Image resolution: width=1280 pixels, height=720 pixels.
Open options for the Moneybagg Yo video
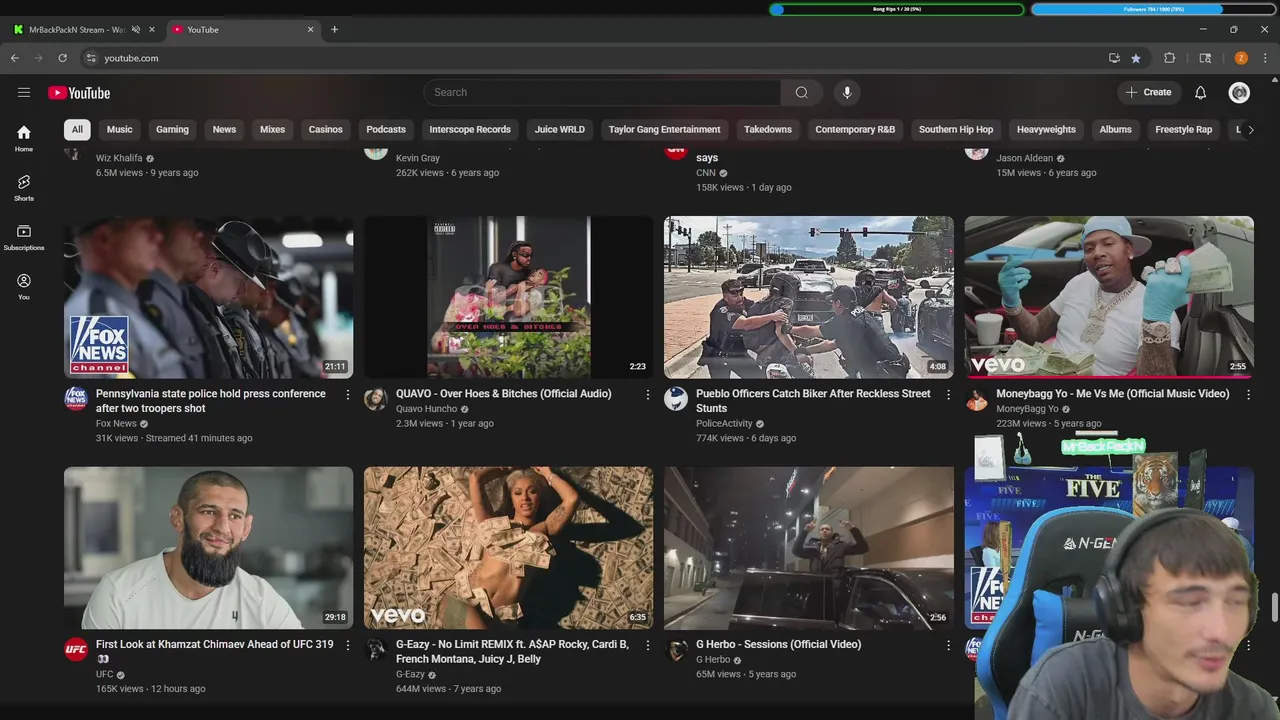click(x=1248, y=395)
